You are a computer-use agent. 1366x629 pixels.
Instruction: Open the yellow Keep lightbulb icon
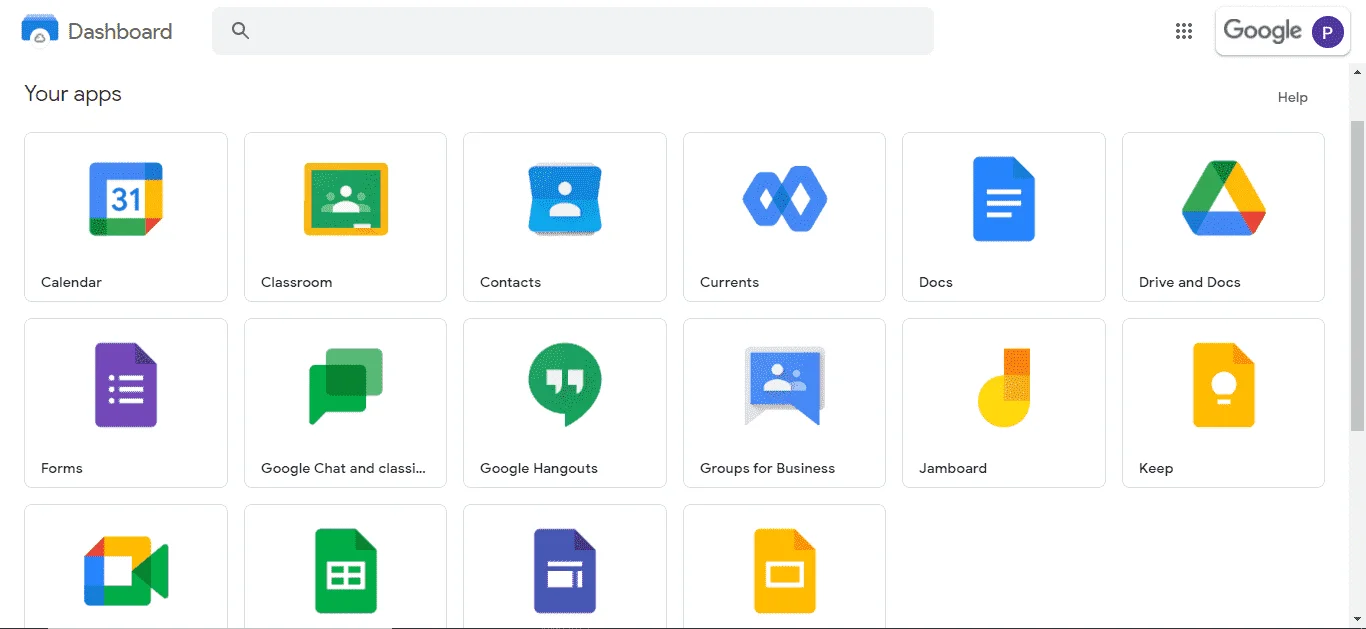(x=1223, y=385)
